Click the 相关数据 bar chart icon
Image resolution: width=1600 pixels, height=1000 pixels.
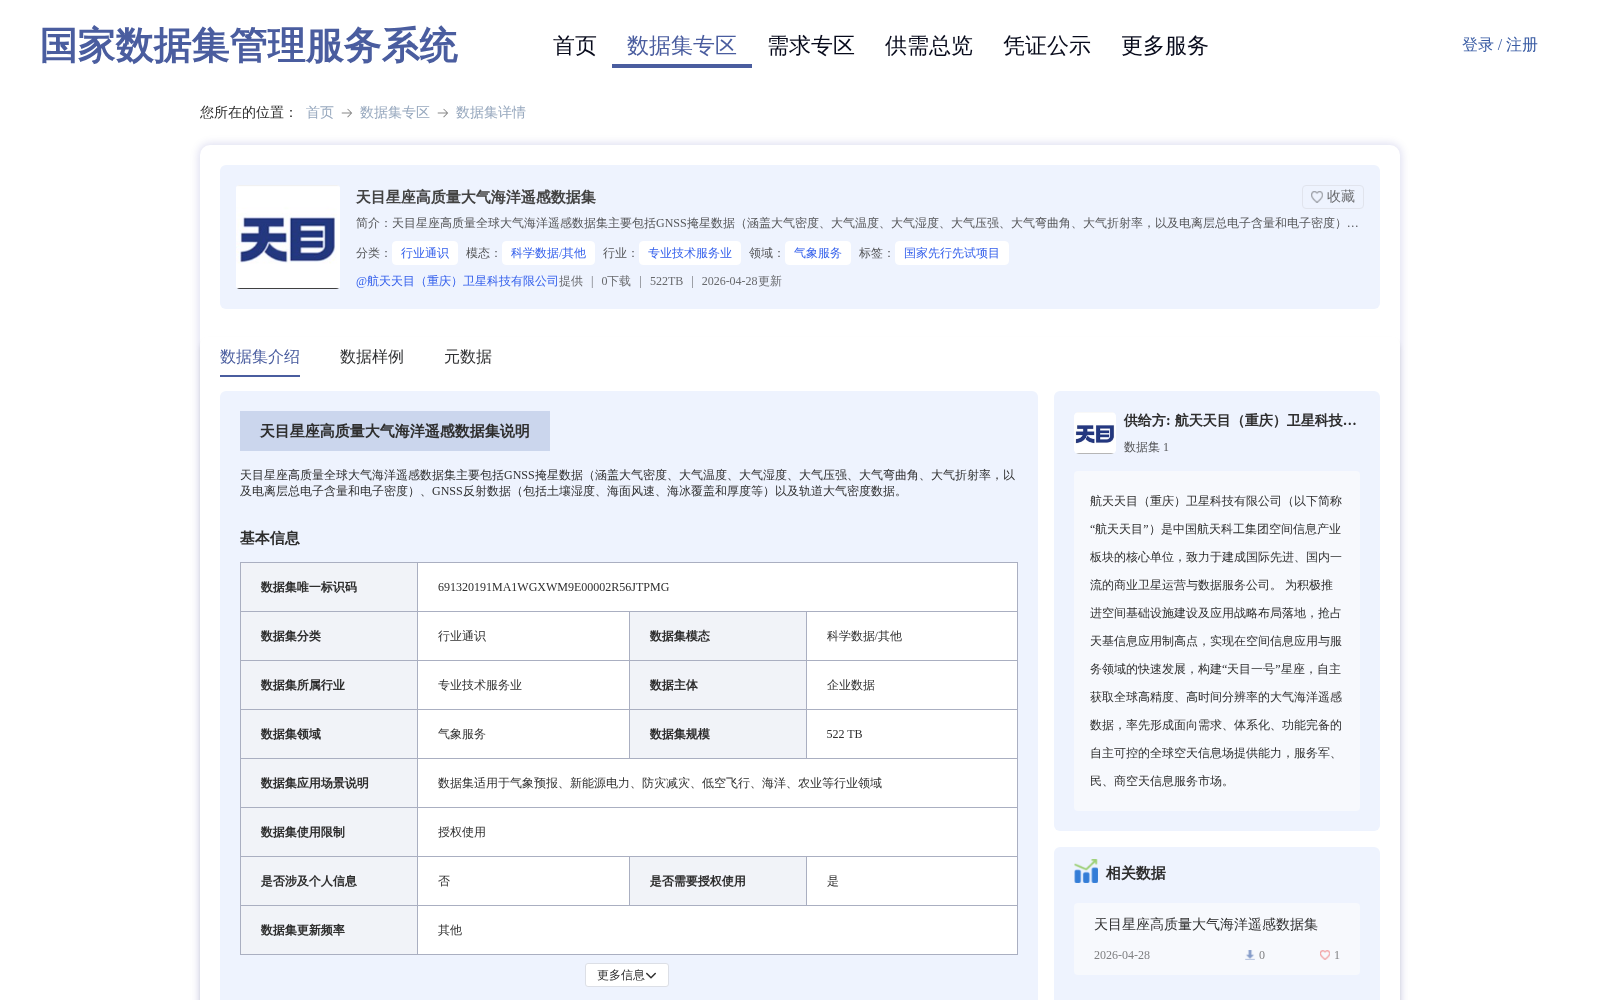click(x=1086, y=872)
